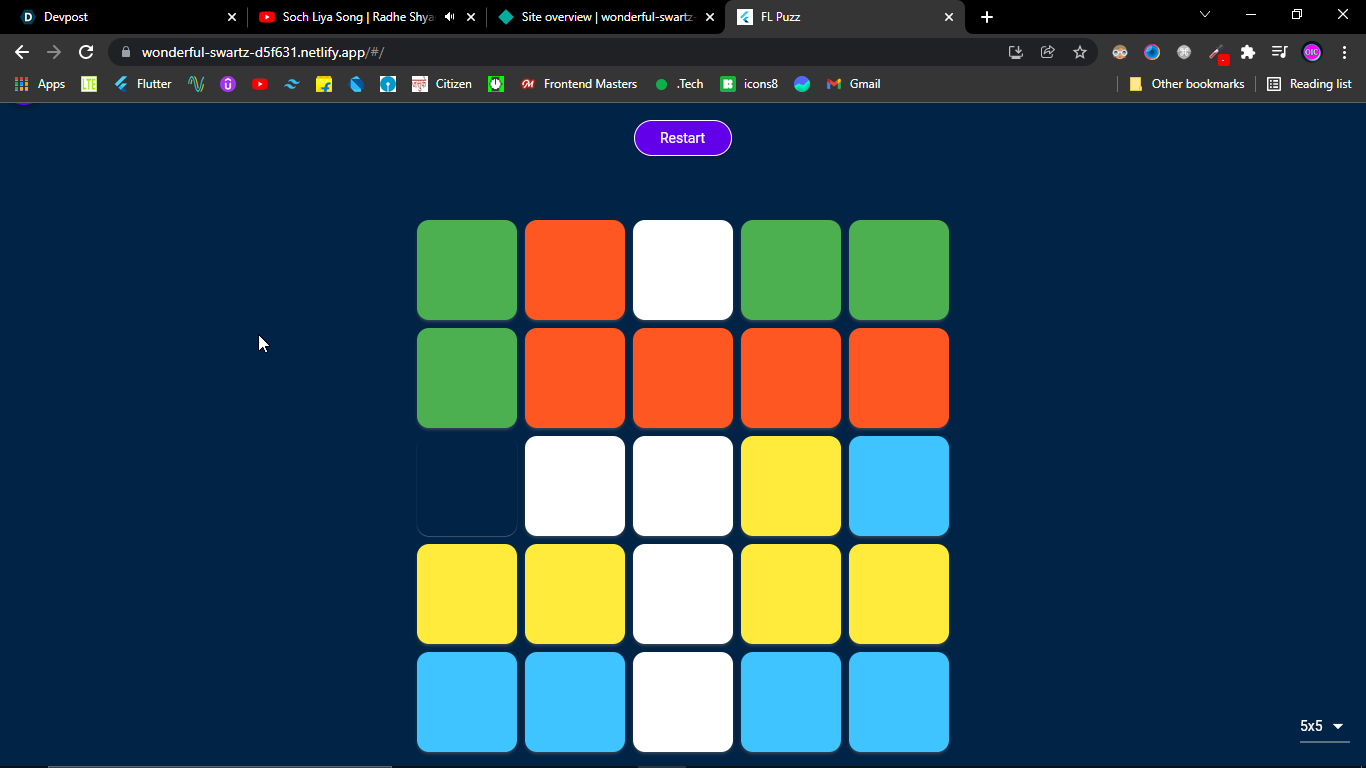Open a new browser tab

point(987,17)
